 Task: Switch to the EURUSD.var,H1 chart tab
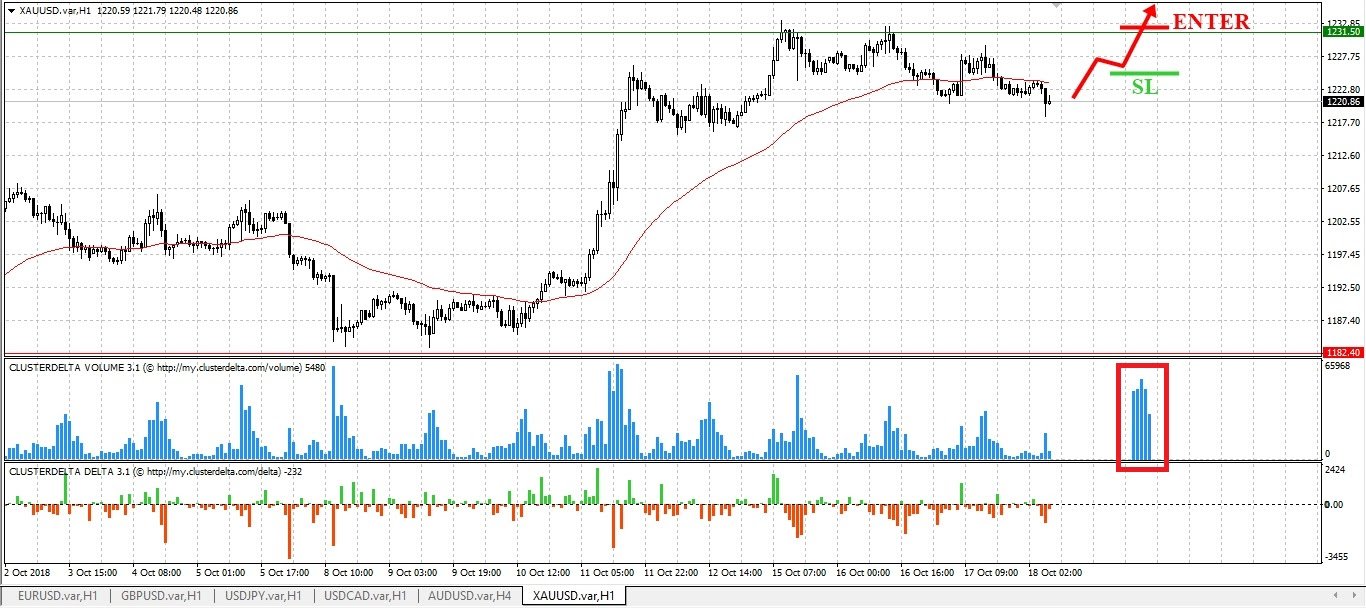(58, 596)
